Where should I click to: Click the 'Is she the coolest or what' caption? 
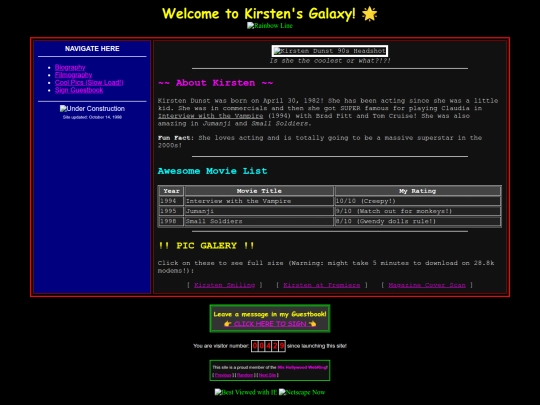coord(330,61)
